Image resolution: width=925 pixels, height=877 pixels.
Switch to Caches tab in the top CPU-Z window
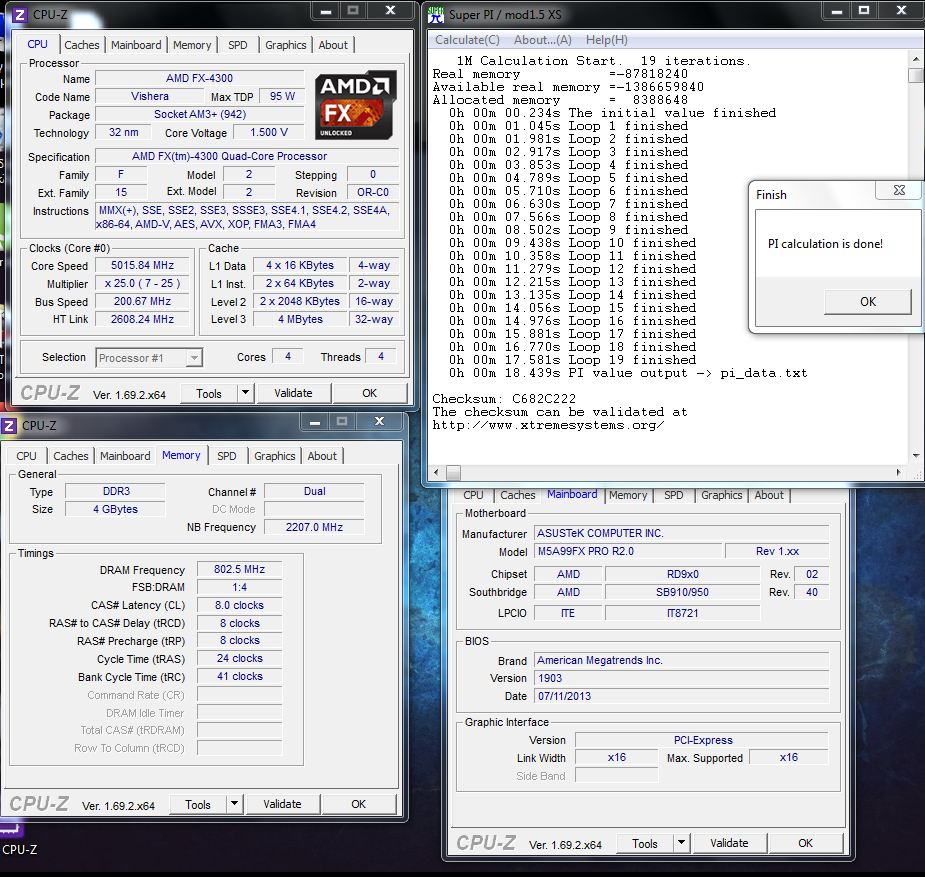pyautogui.click(x=81, y=45)
